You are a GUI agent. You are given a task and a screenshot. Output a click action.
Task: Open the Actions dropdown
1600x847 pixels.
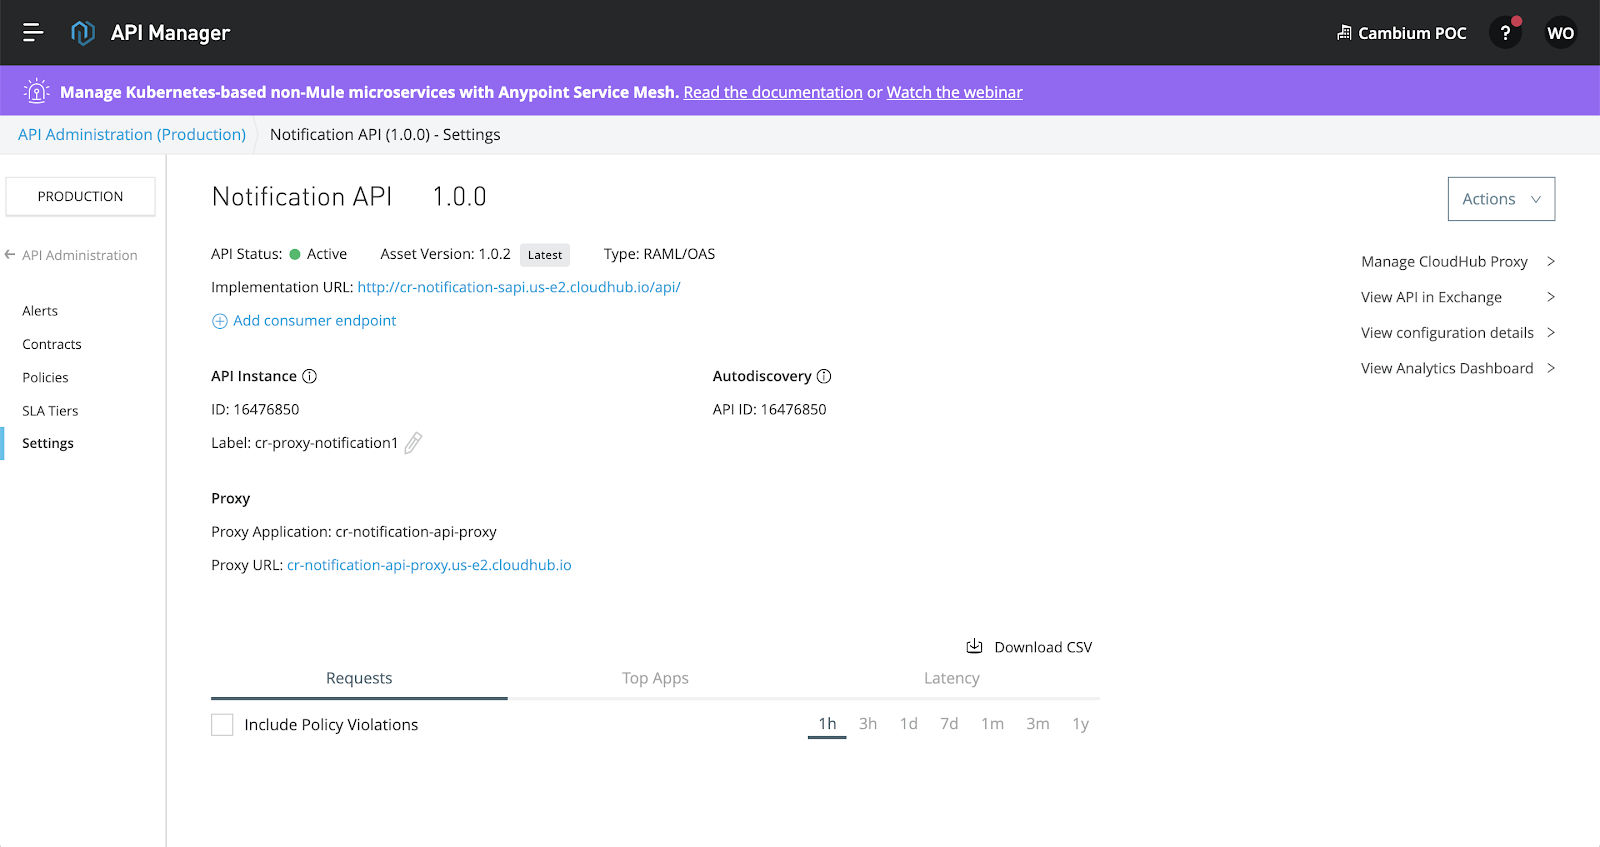click(1501, 199)
